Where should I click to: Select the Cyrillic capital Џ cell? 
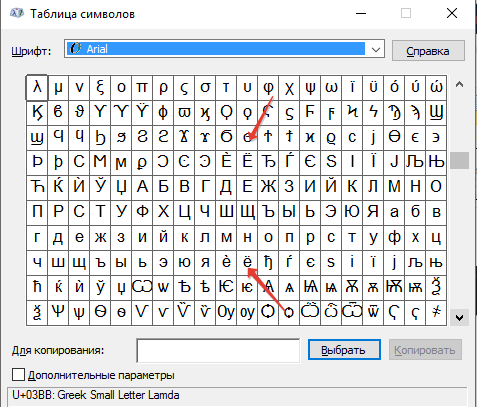pyautogui.click(x=121, y=188)
